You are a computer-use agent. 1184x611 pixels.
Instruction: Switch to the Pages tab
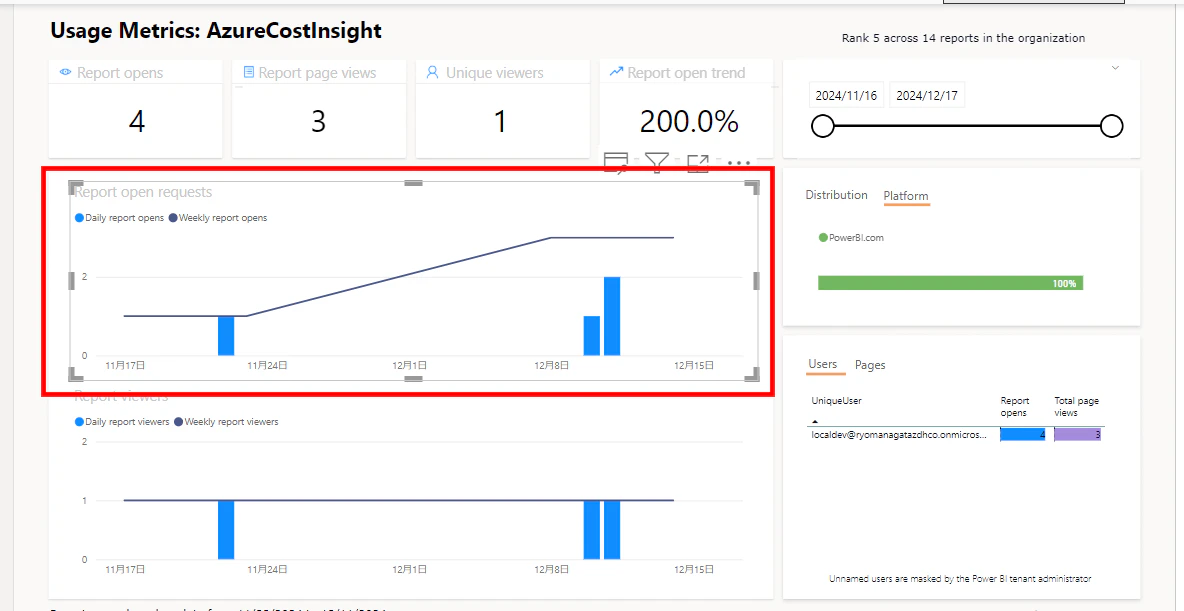click(870, 365)
